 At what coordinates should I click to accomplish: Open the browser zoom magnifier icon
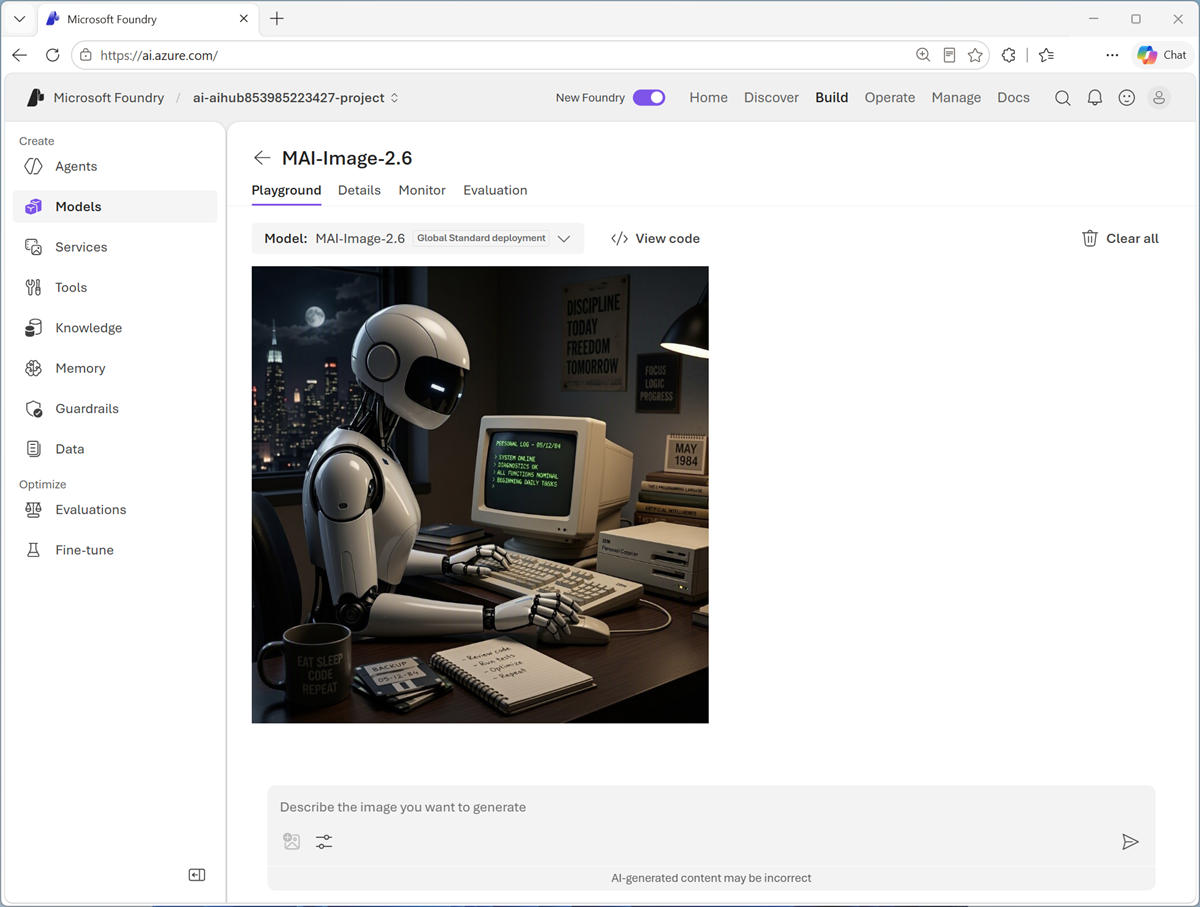click(923, 55)
